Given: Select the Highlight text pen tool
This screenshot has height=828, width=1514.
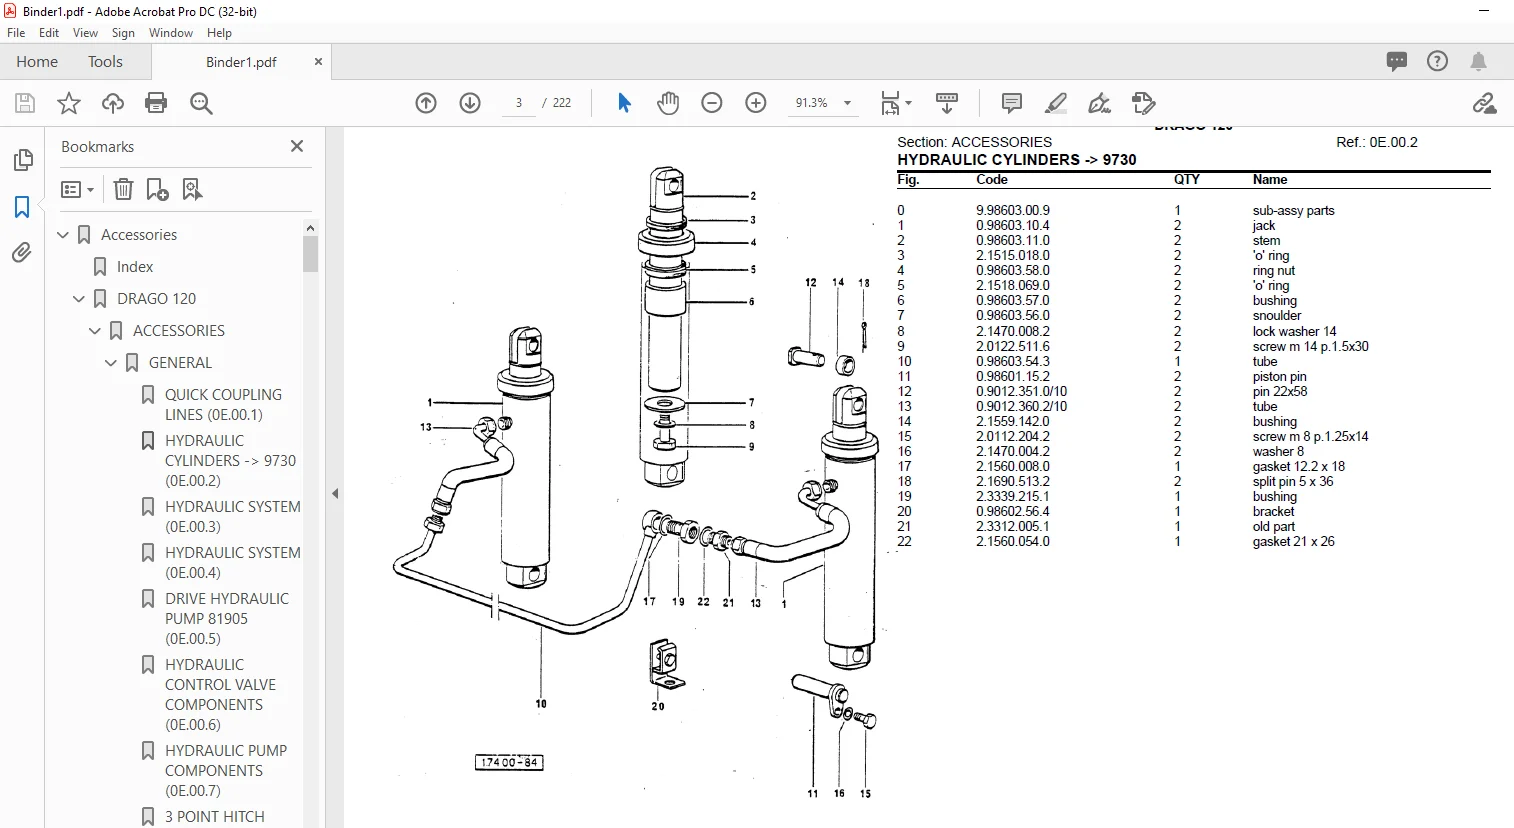Looking at the screenshot, I should pos(1056,103).
